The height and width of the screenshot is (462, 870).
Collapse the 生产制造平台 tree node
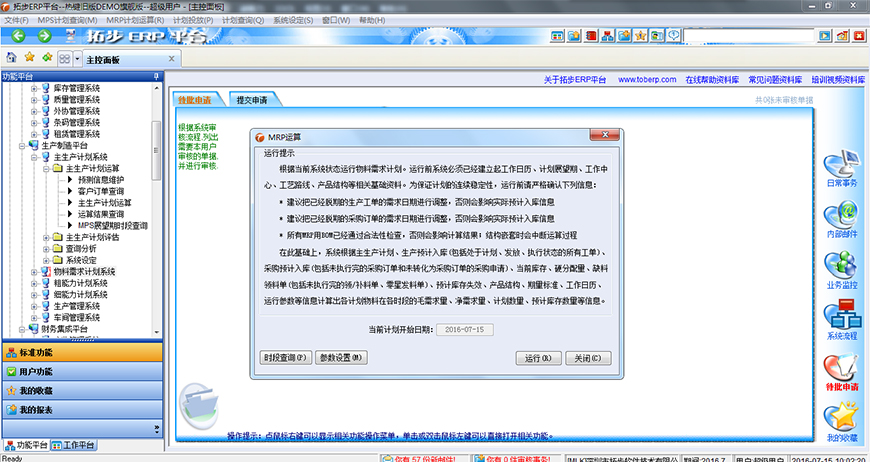click(21, 146)
